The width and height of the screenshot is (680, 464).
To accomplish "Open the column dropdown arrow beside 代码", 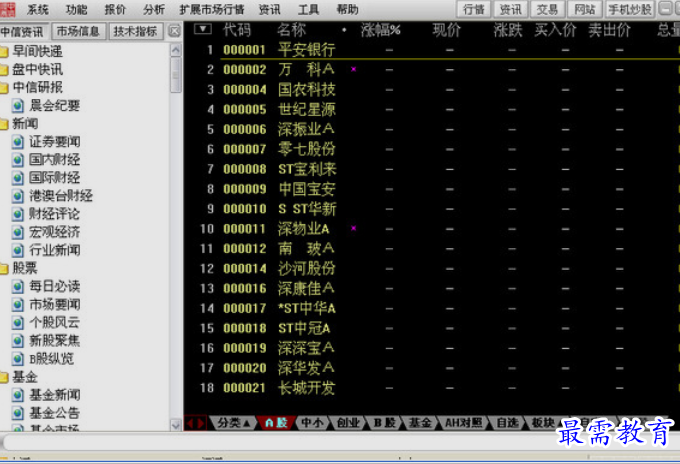I will pyautogui.click(x=203, y=29).
